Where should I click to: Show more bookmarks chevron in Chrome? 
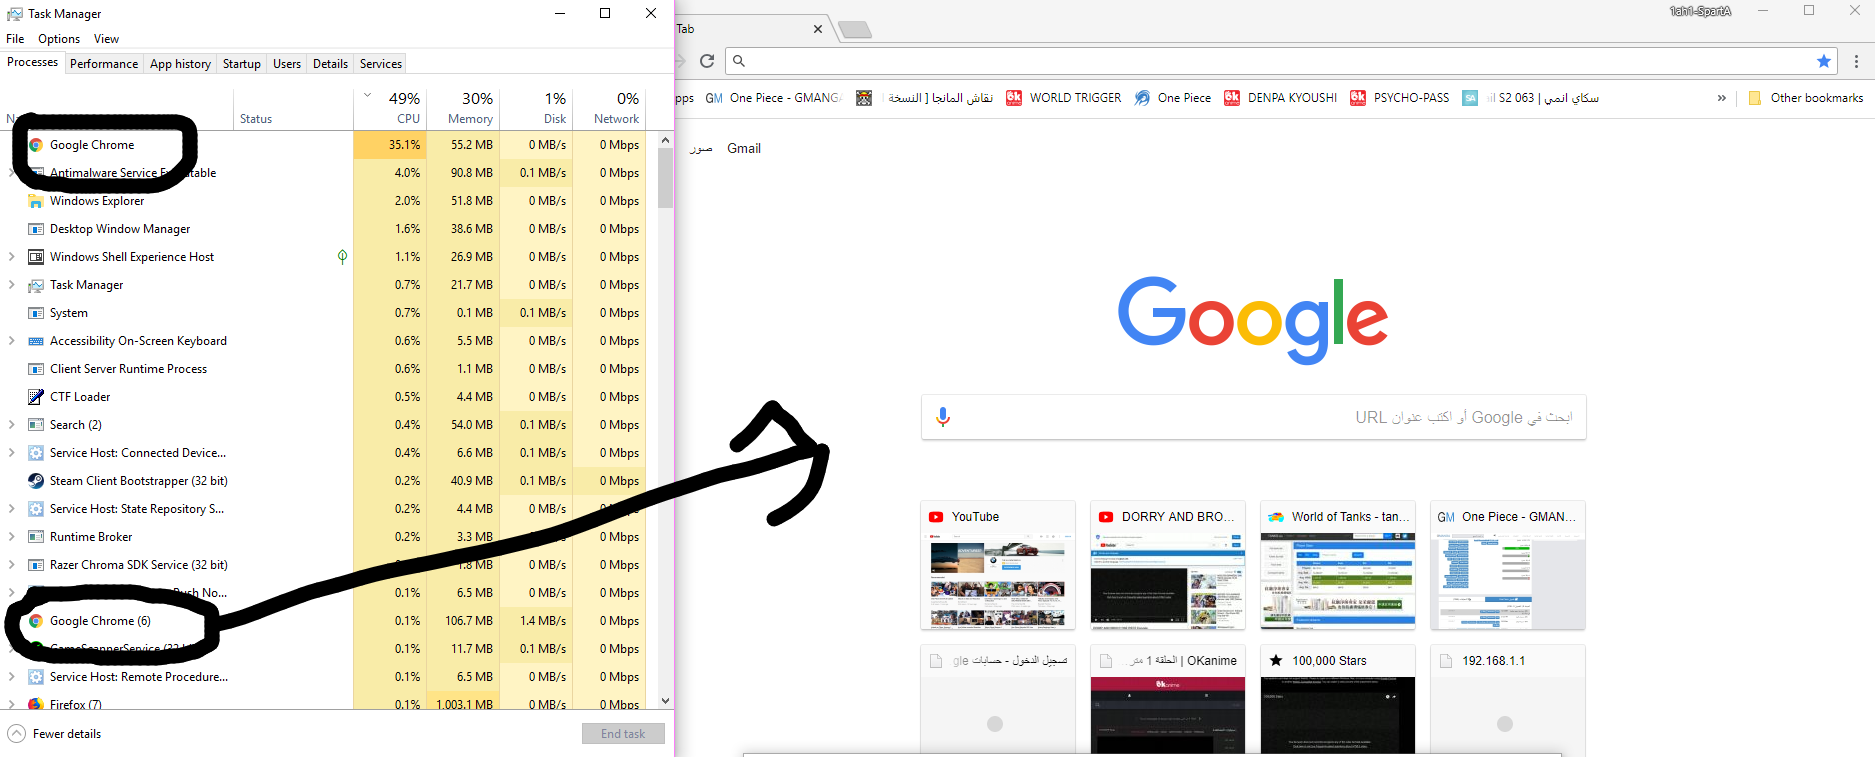pos(1722,98)
